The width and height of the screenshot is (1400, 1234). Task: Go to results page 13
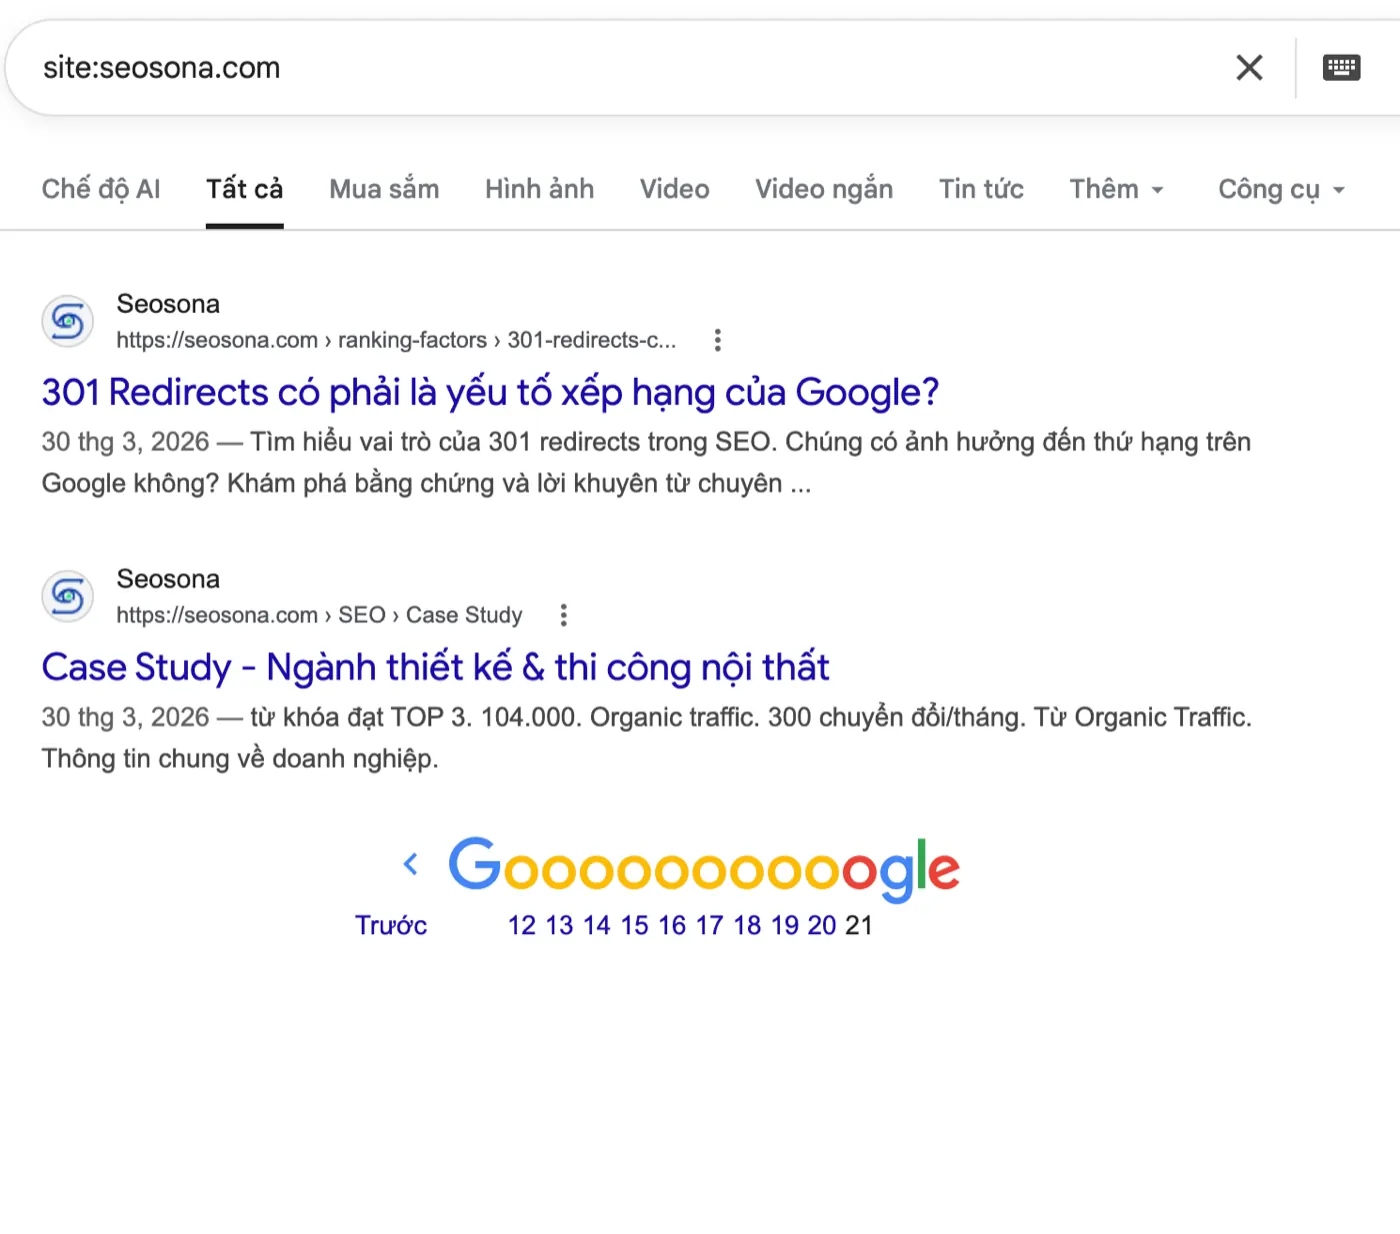click(559, 926)
